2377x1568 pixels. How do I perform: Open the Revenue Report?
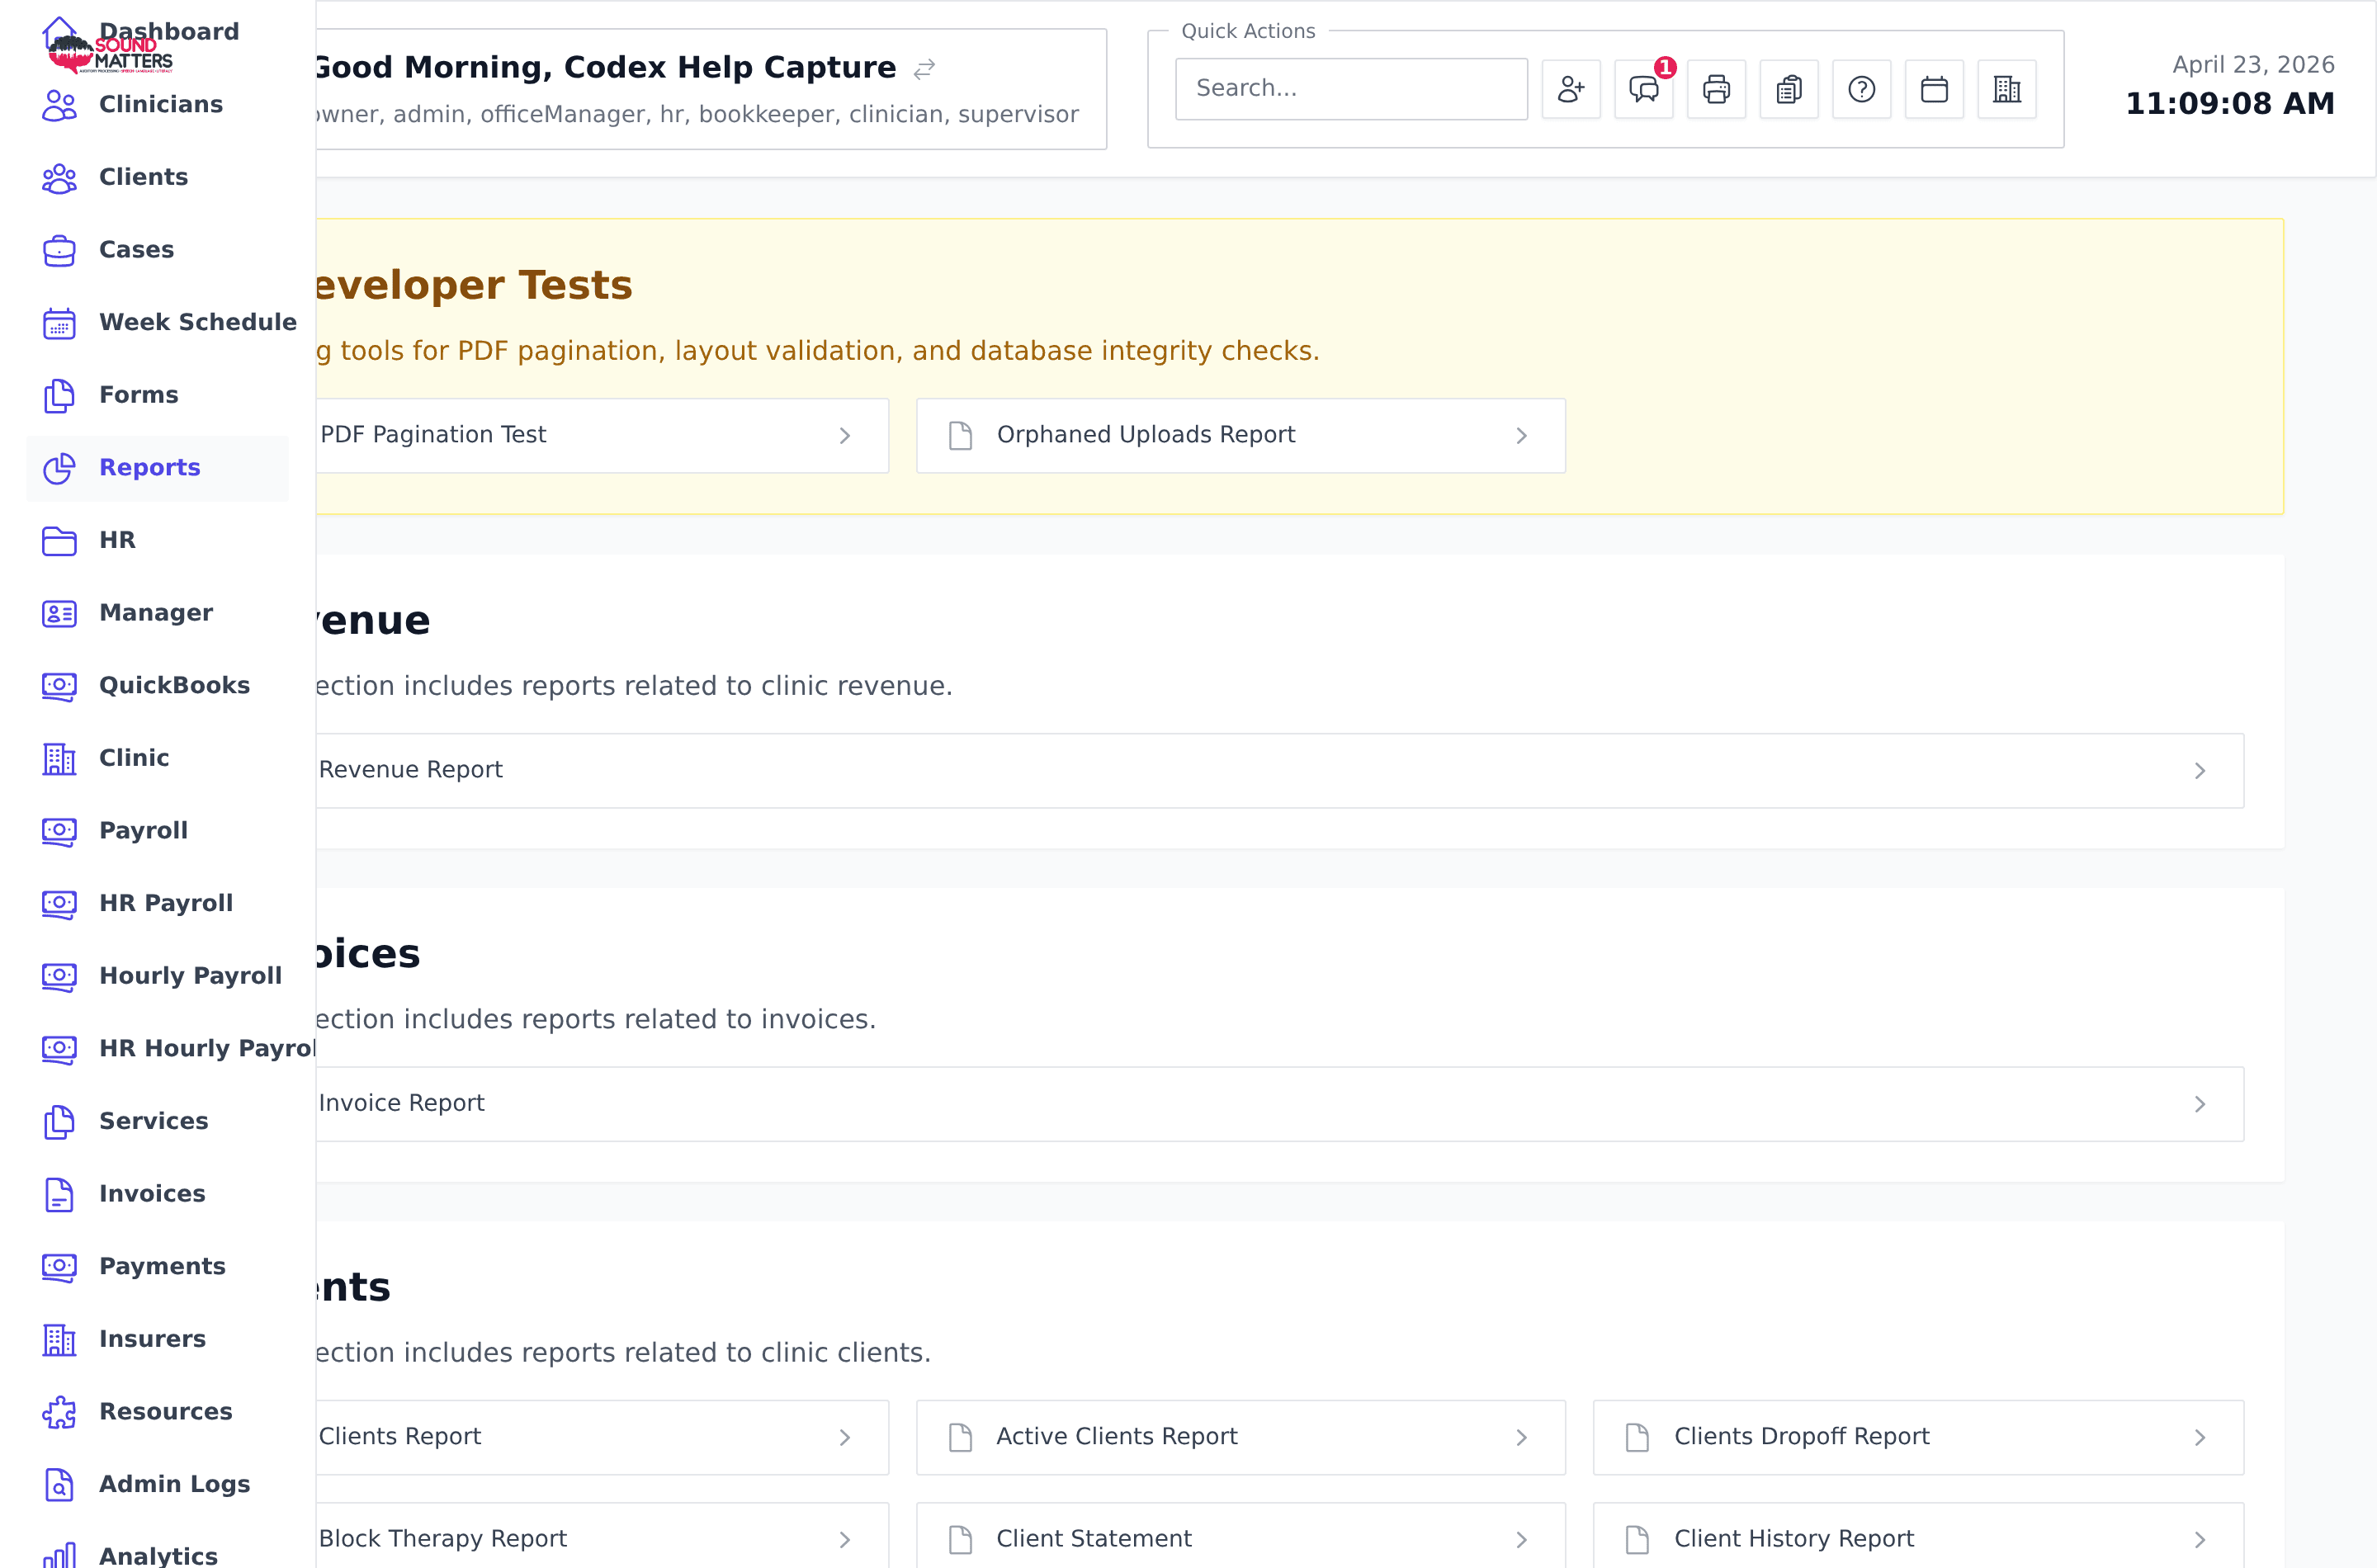[x=1280, y=771]
